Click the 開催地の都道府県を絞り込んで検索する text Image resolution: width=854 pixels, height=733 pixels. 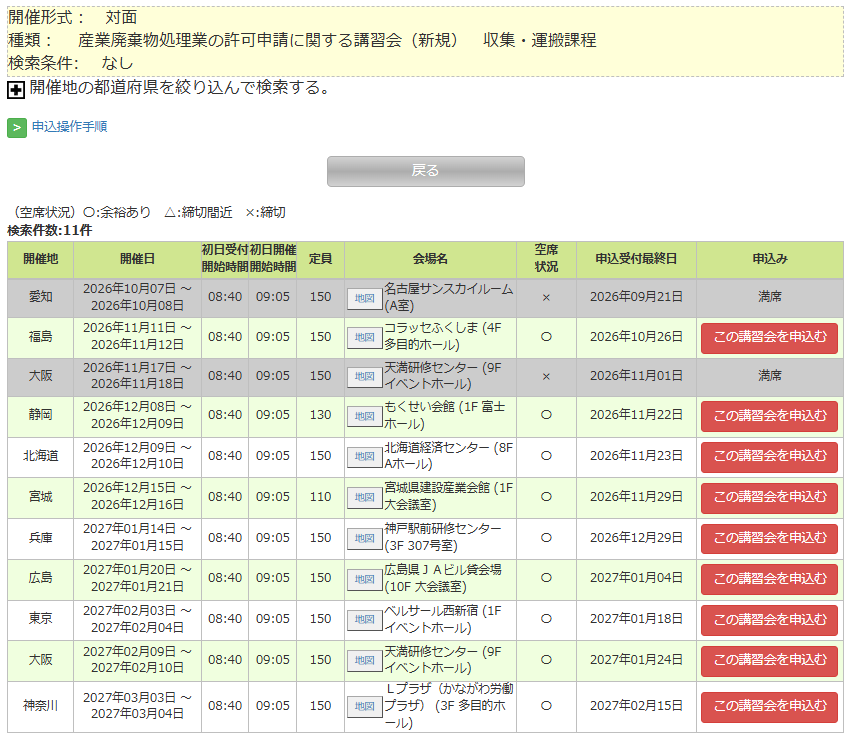pos(180,87)
